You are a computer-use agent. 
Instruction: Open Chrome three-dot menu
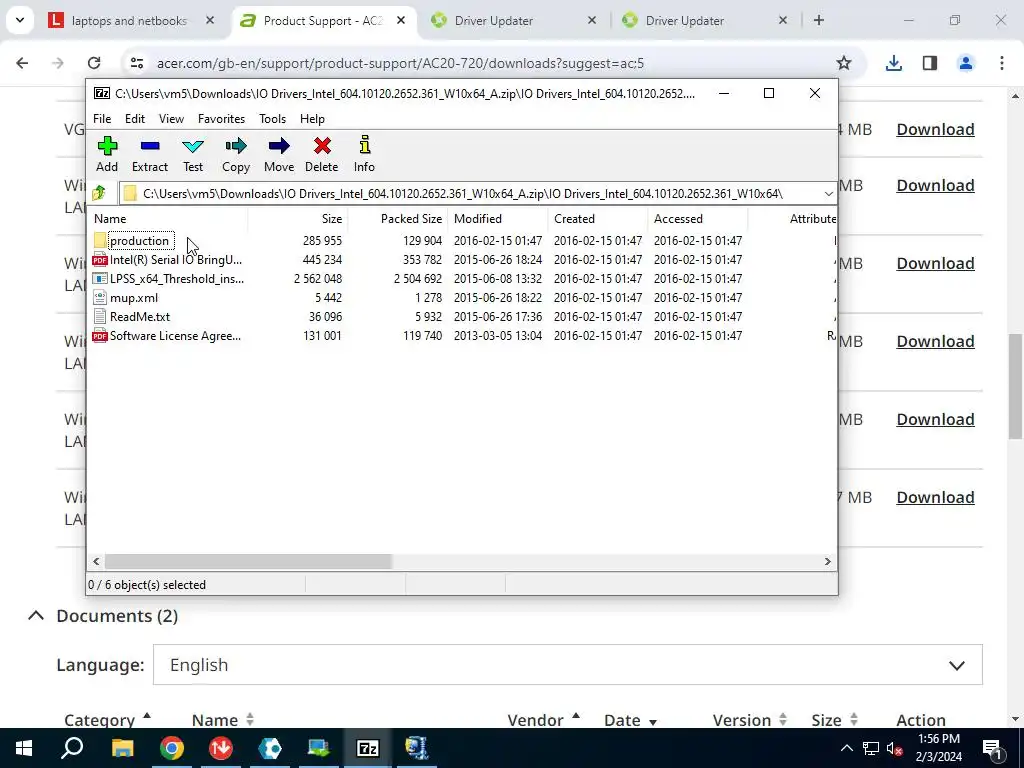1001,63
